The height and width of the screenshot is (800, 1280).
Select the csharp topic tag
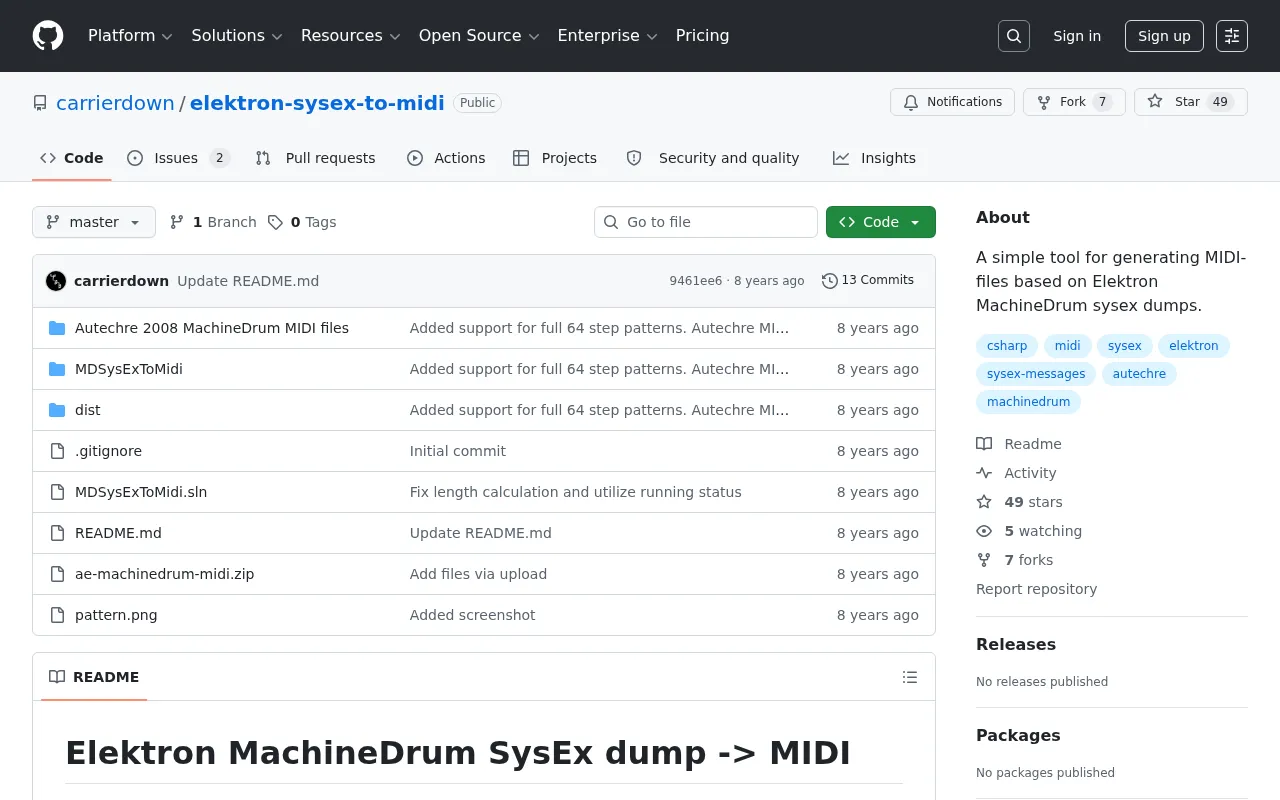[1007, 346]
